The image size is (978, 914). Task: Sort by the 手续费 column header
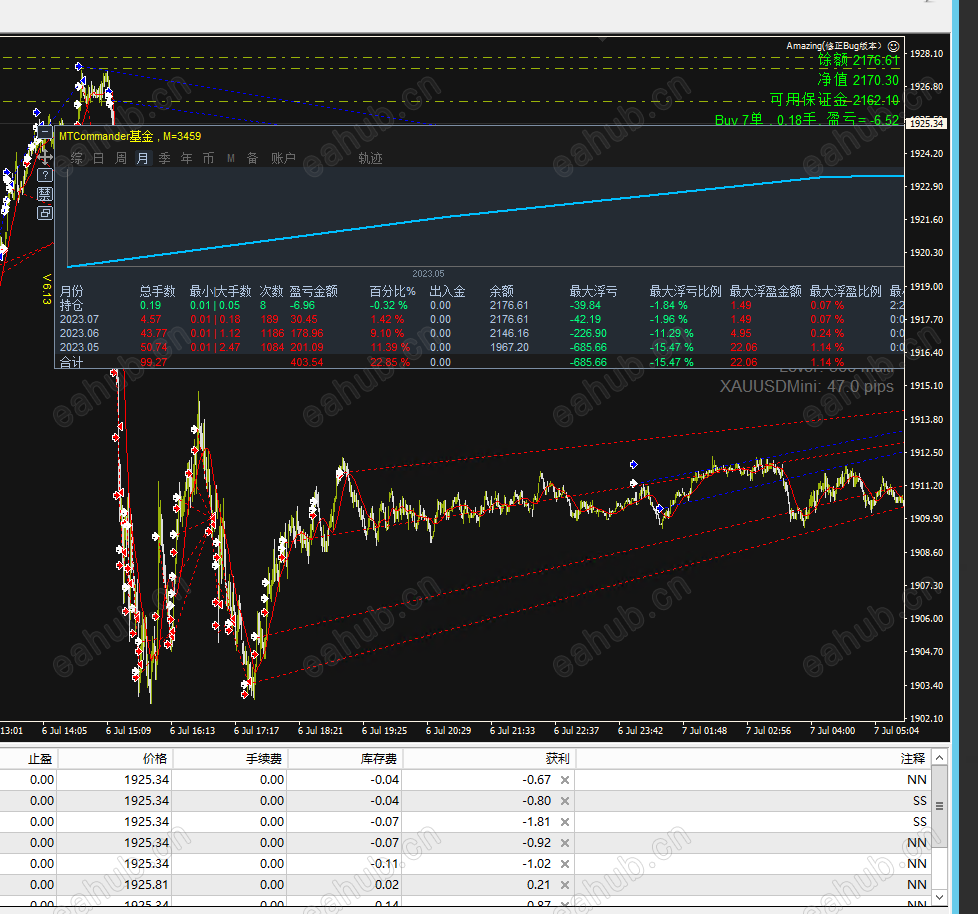[230, 759]
